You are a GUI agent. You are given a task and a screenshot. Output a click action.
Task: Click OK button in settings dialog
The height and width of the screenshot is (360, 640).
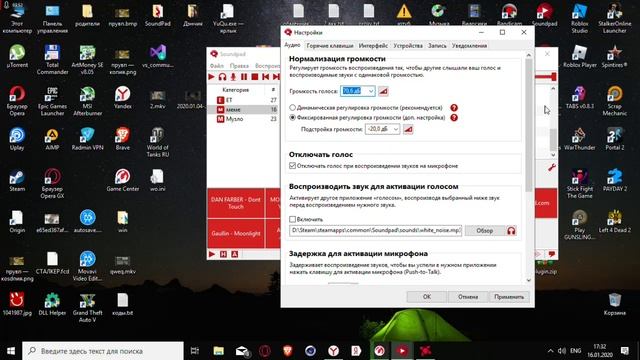point(427,297)
